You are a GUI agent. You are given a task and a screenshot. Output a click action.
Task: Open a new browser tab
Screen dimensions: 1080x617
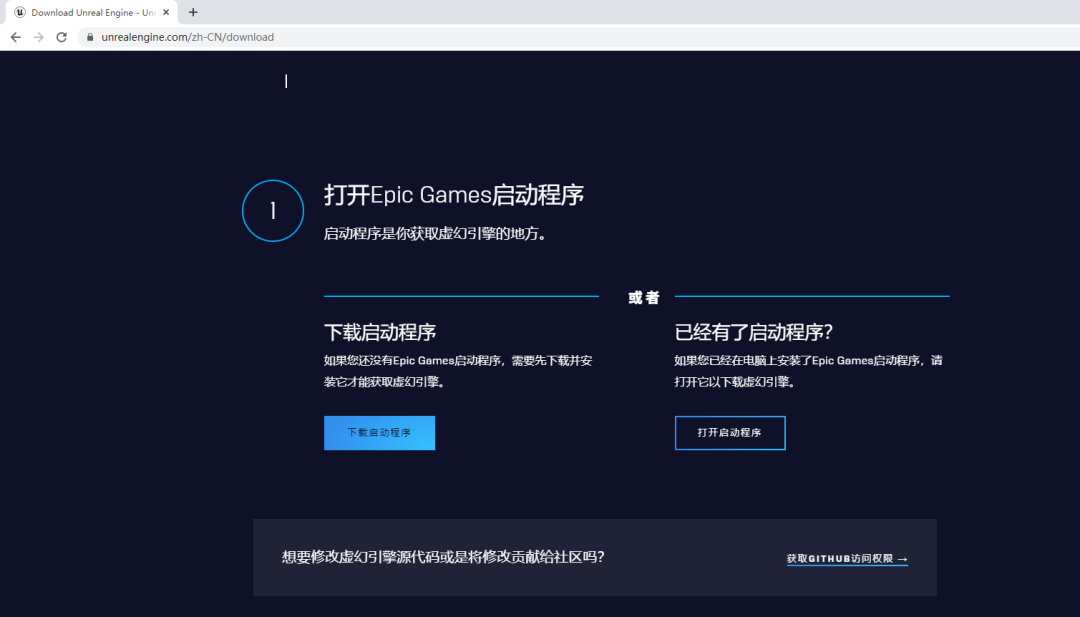pyautogui.click(x=193, y=12)
